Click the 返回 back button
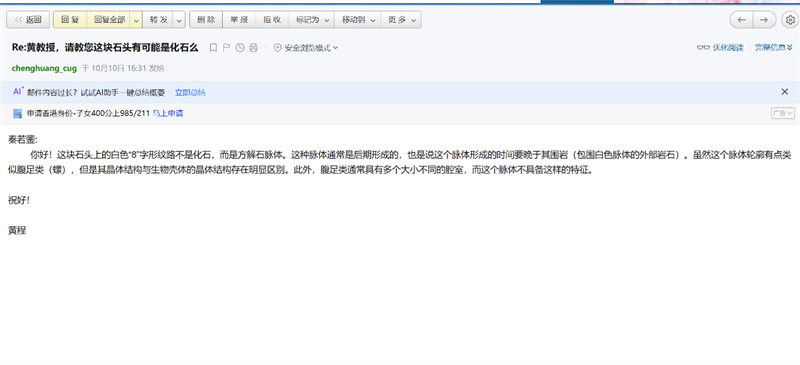 pyautogui.click(x=28, y=20)
